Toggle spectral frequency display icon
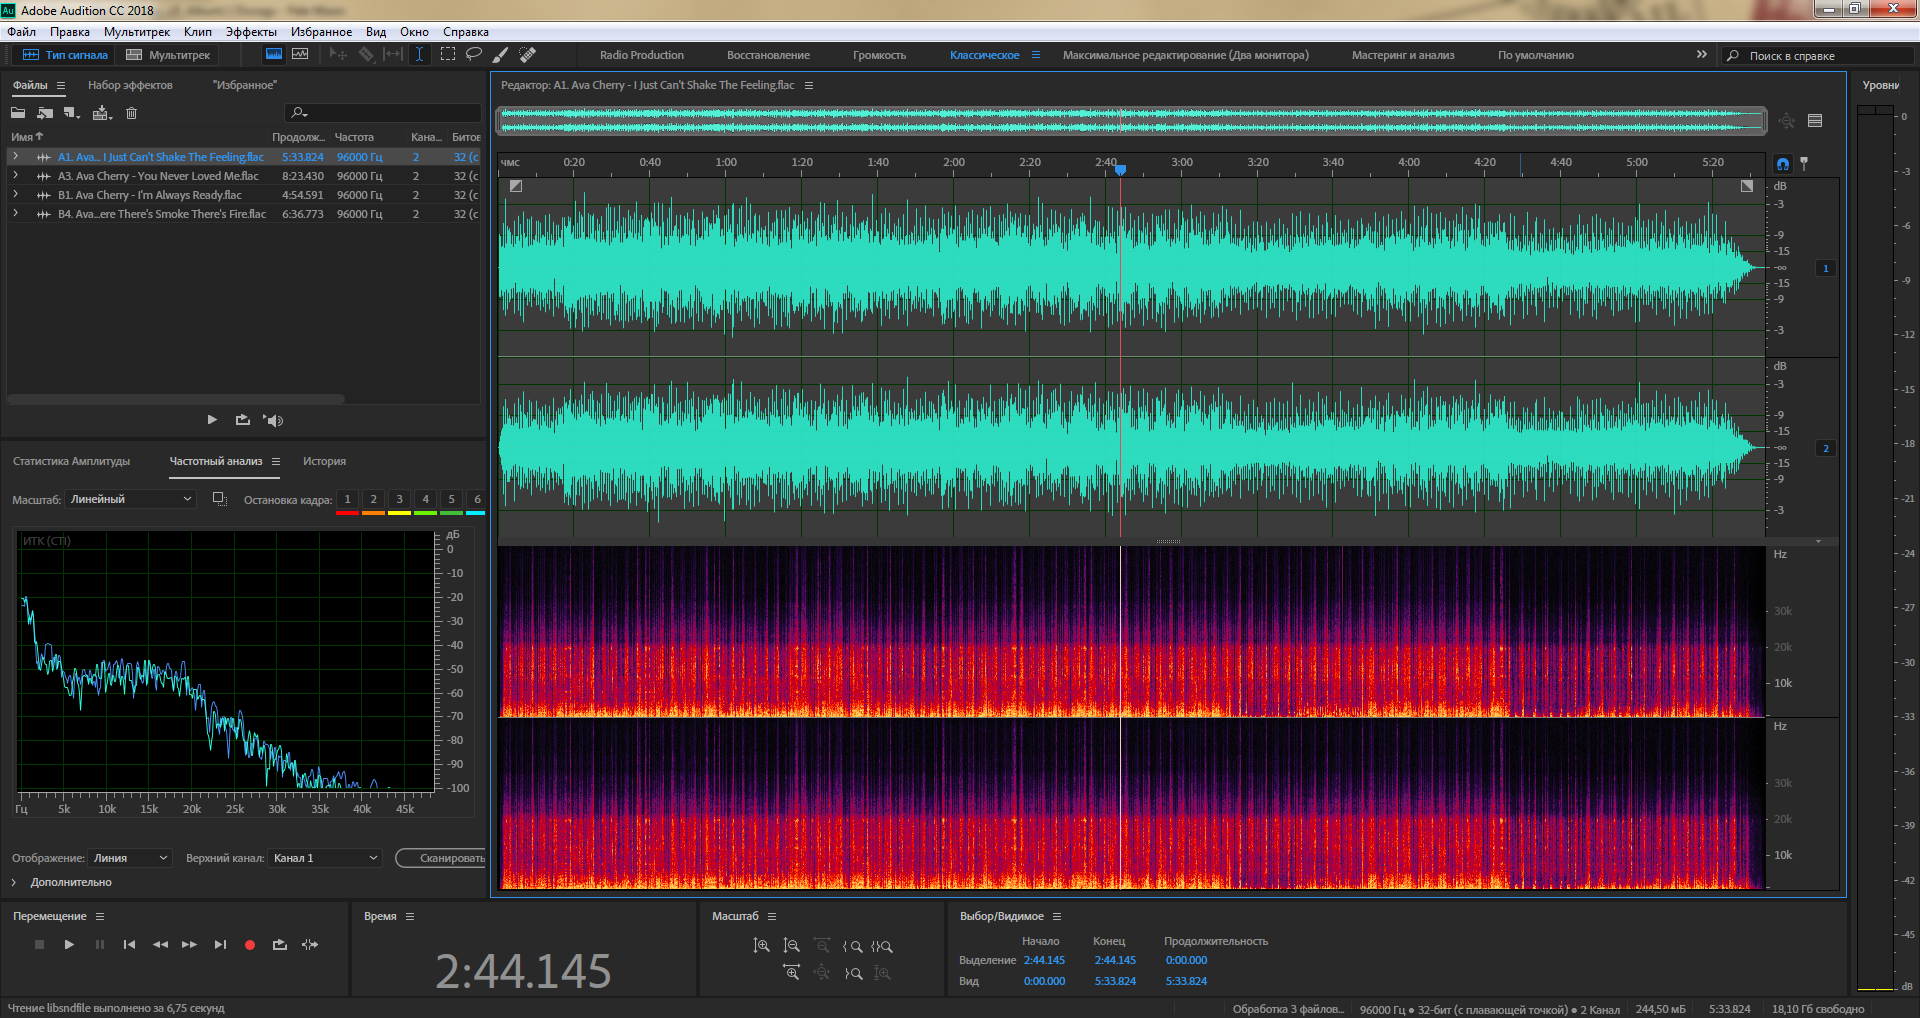The image size is (1920, 1018). 273,54
